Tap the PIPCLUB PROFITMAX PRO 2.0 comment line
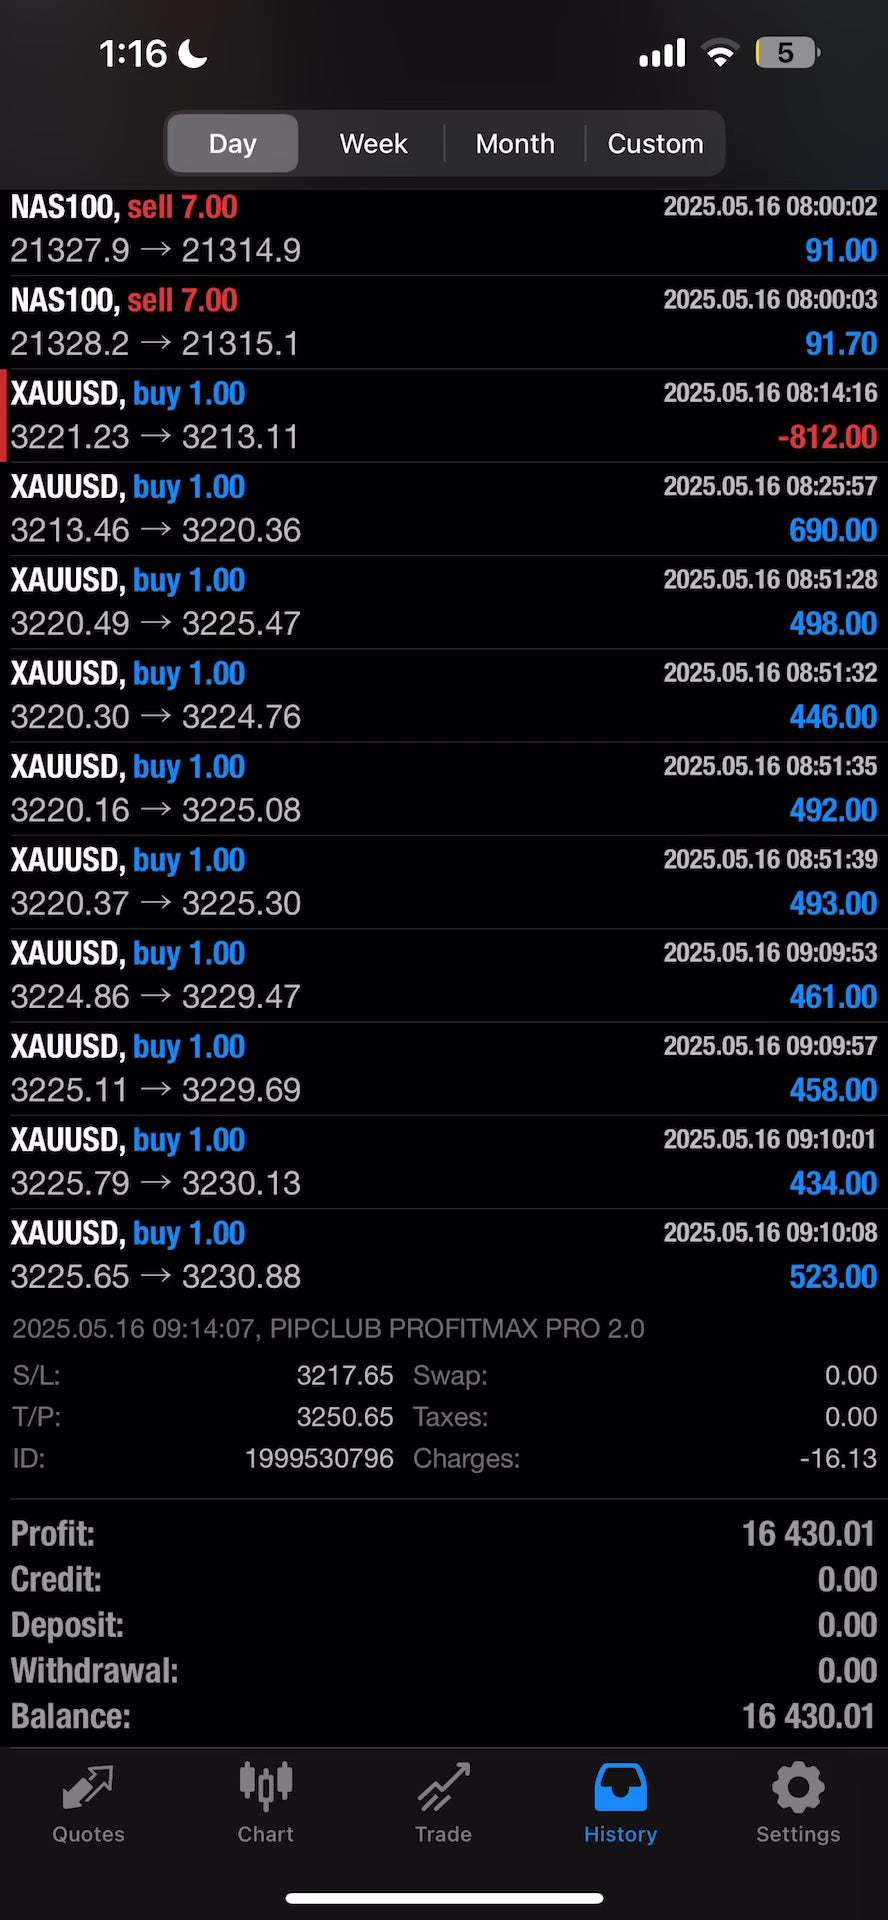888x1920 pixels. [328, 1328]
